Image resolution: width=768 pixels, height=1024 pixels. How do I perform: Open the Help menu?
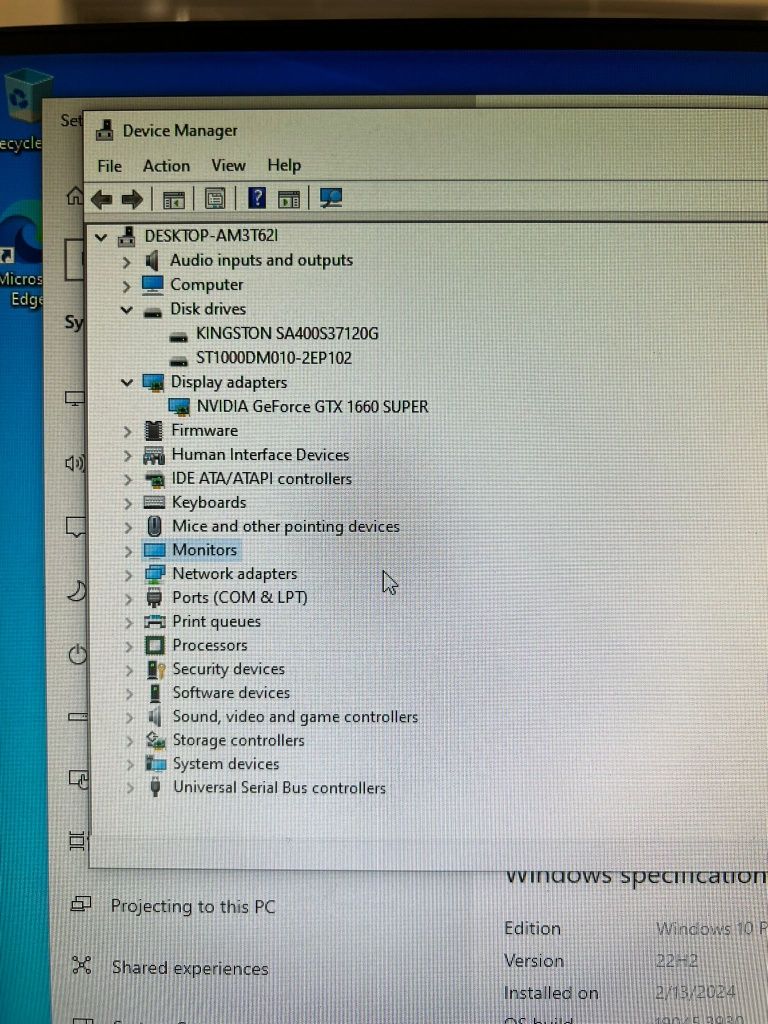point(284,165)
